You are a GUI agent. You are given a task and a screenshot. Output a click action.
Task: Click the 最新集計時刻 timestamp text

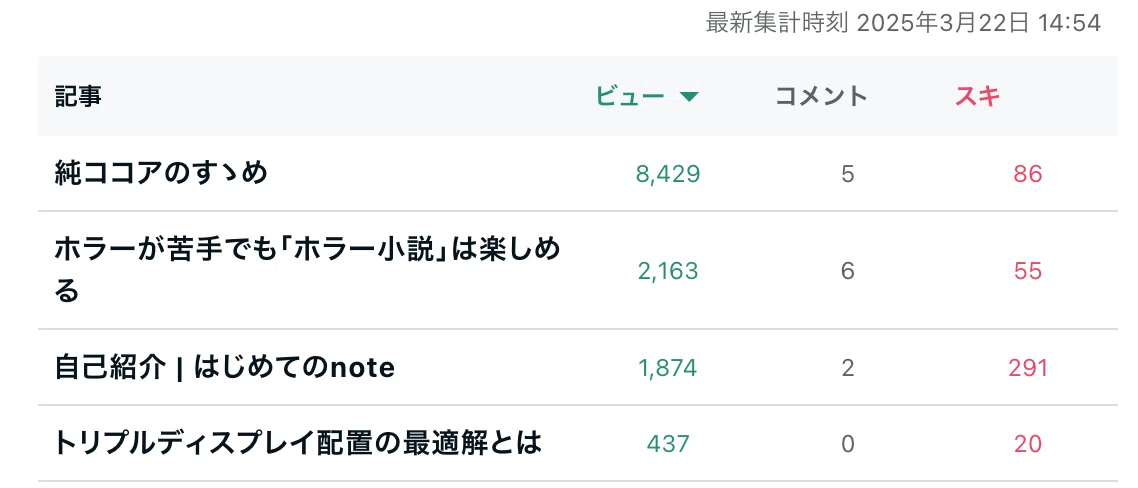click(x=903, y=23)
